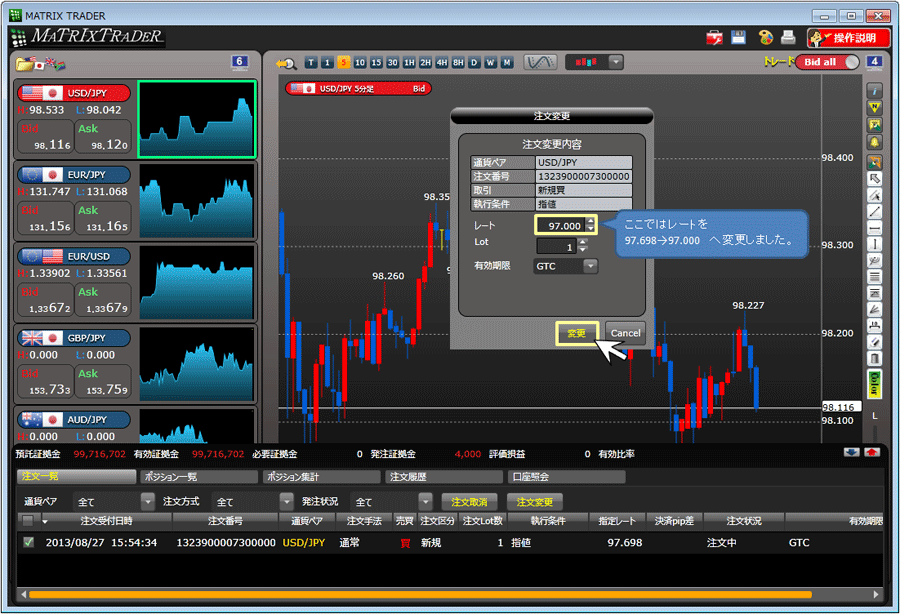Click the USD/JPY currency pair label
This screenshot has height=614, width=900.
pos(74,93)
